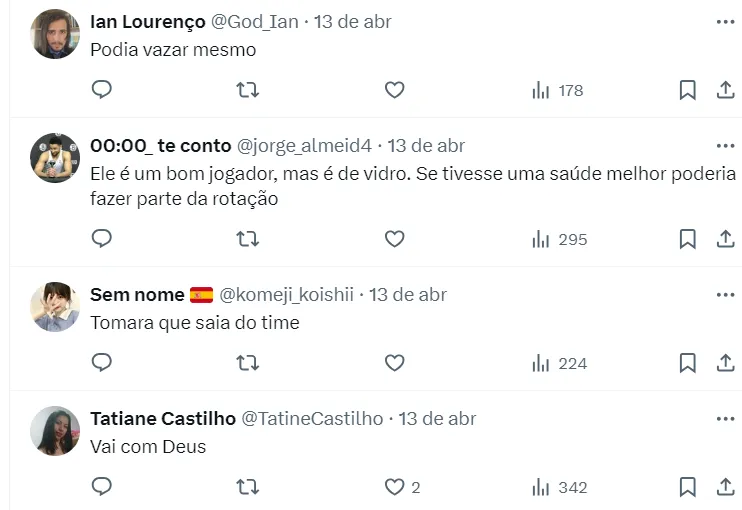Open Sem nome's profile avatar
Viewport: 742px width, 510px height.
[x=55, y=307]
